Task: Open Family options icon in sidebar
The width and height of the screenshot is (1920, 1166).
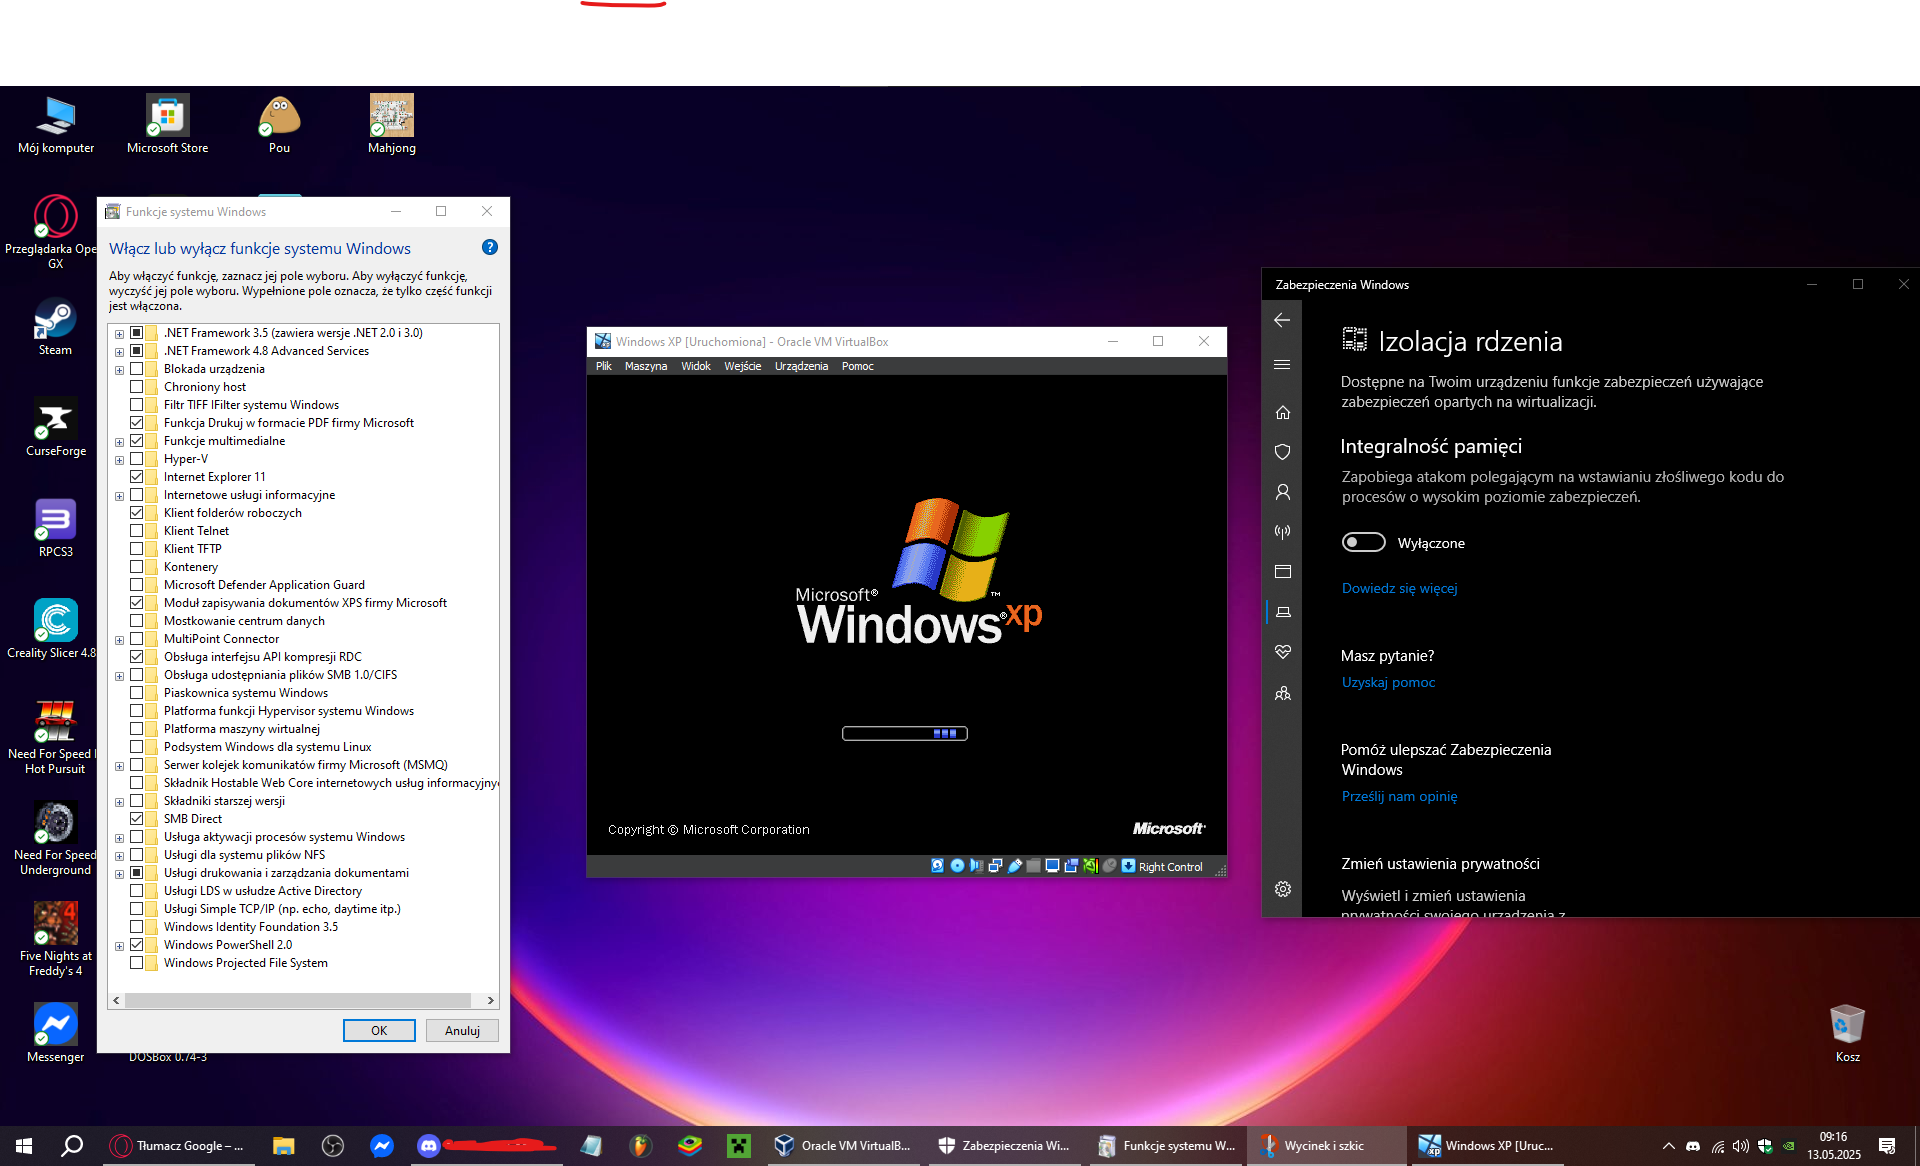Action: (1283, 693)
